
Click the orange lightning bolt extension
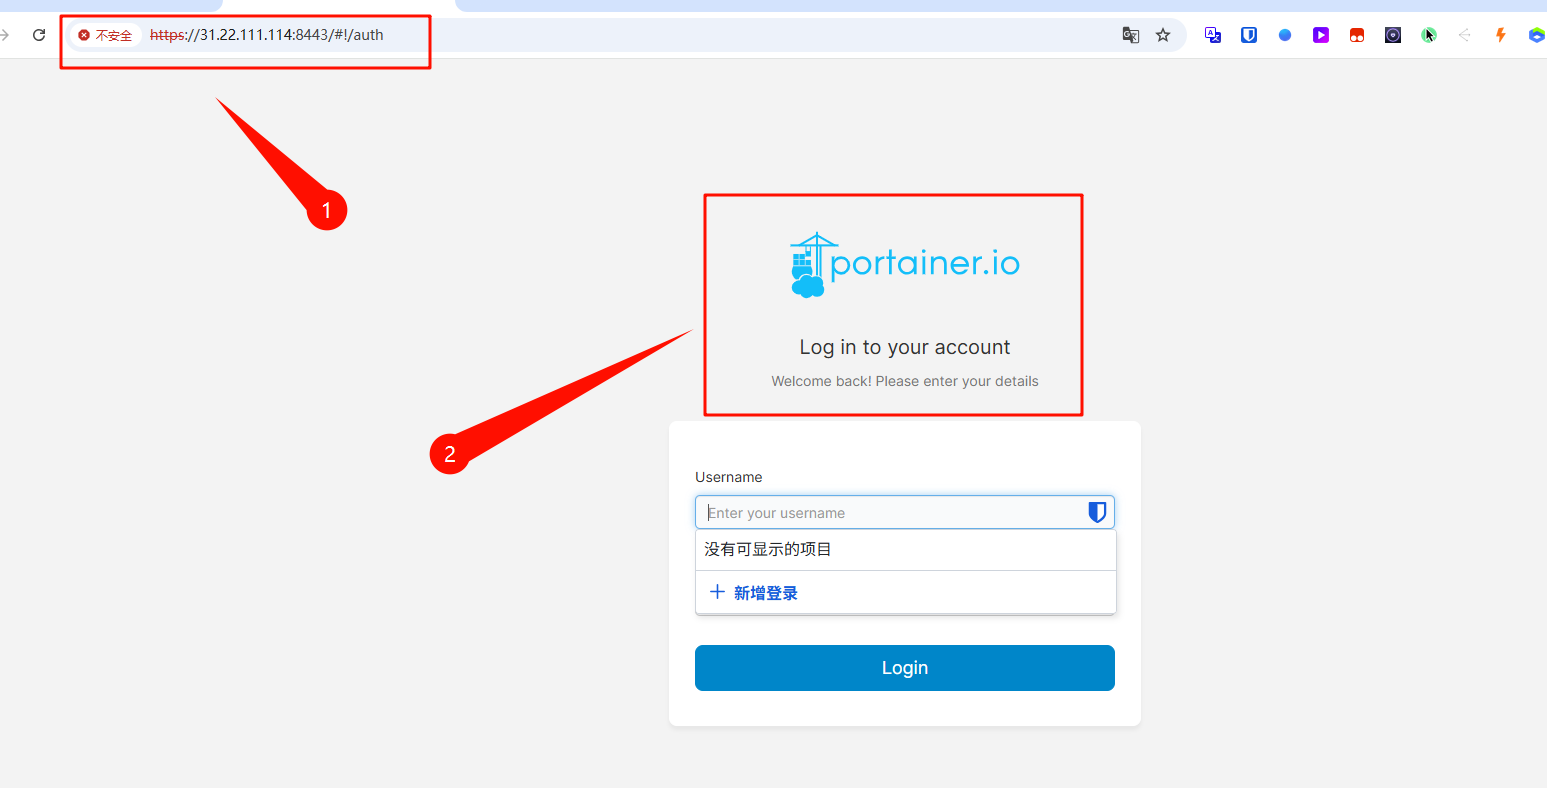1501,35
